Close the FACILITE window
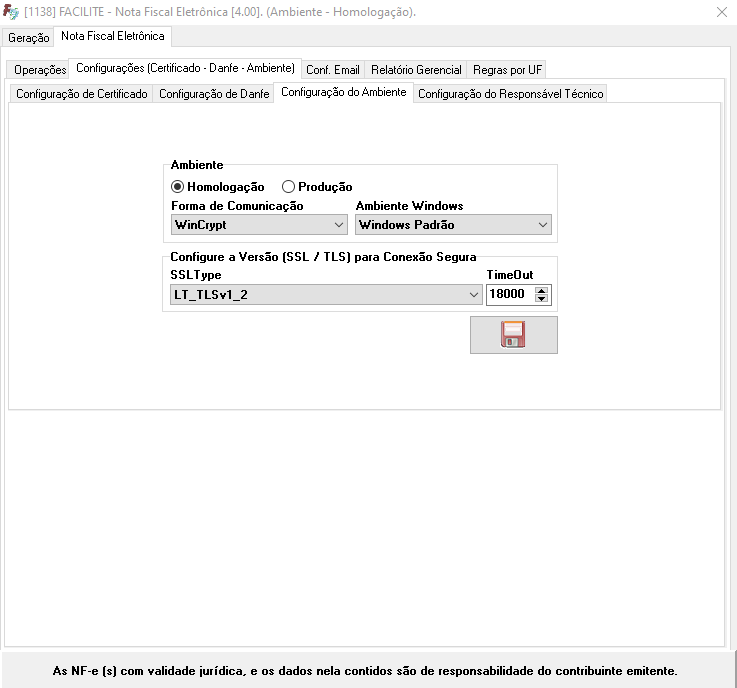The width and height of the screenshot is (737, 688). tap(722, 12)
